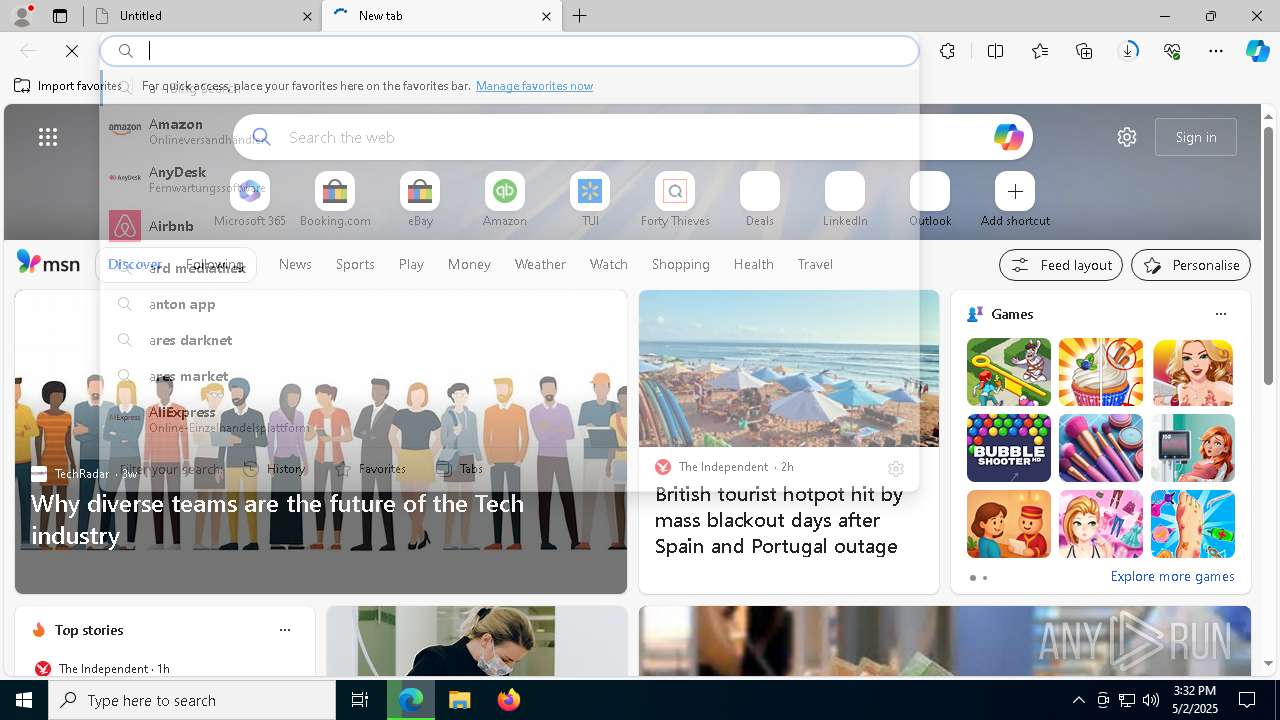
Task: Open the Outlook shortcut
Action: click(930, 200)
